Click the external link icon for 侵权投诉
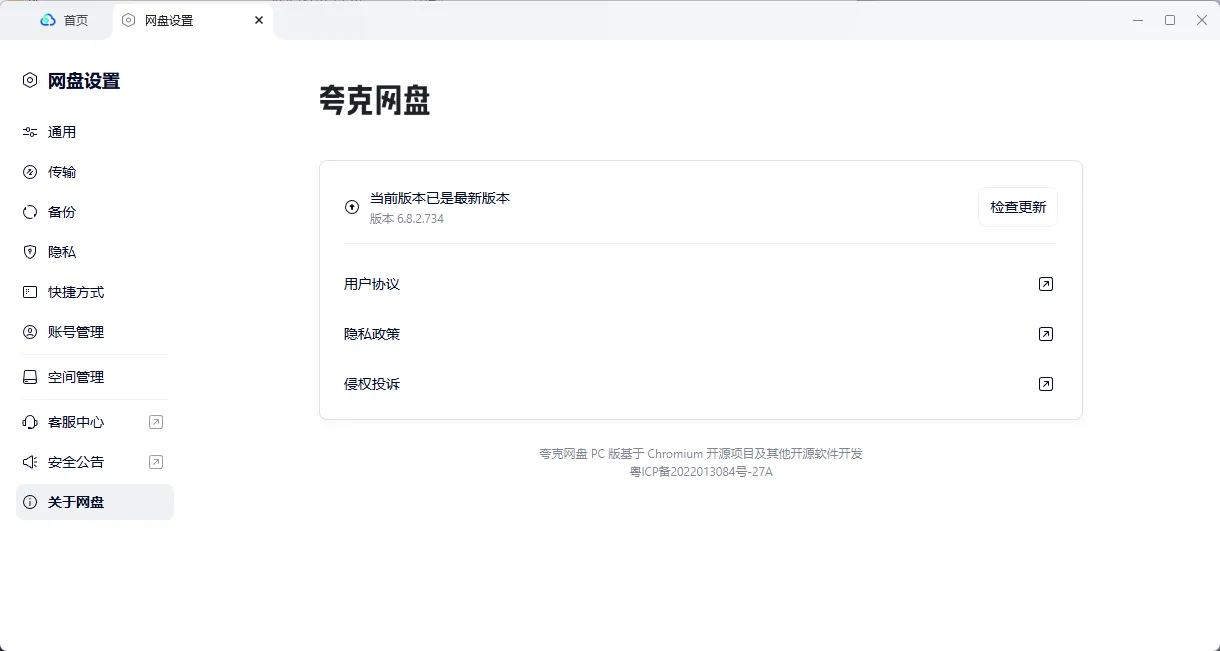The height and width of the screenshot is (651, 1220). pos(1046,384)
